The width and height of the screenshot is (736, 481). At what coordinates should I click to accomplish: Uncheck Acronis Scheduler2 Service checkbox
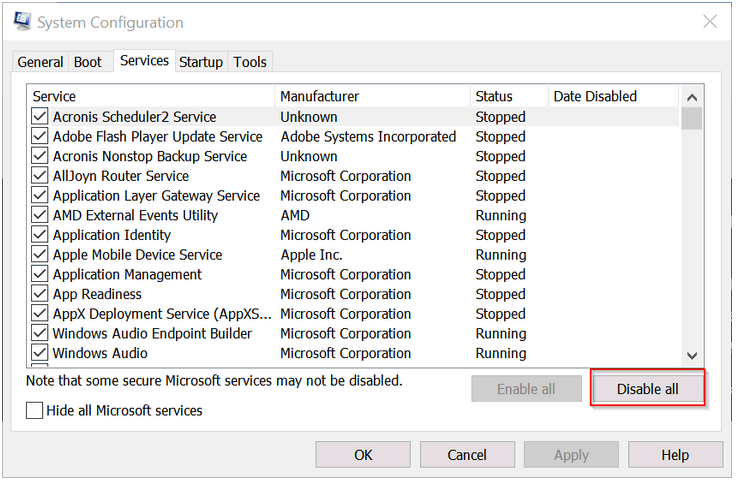[x=39, y=116]
